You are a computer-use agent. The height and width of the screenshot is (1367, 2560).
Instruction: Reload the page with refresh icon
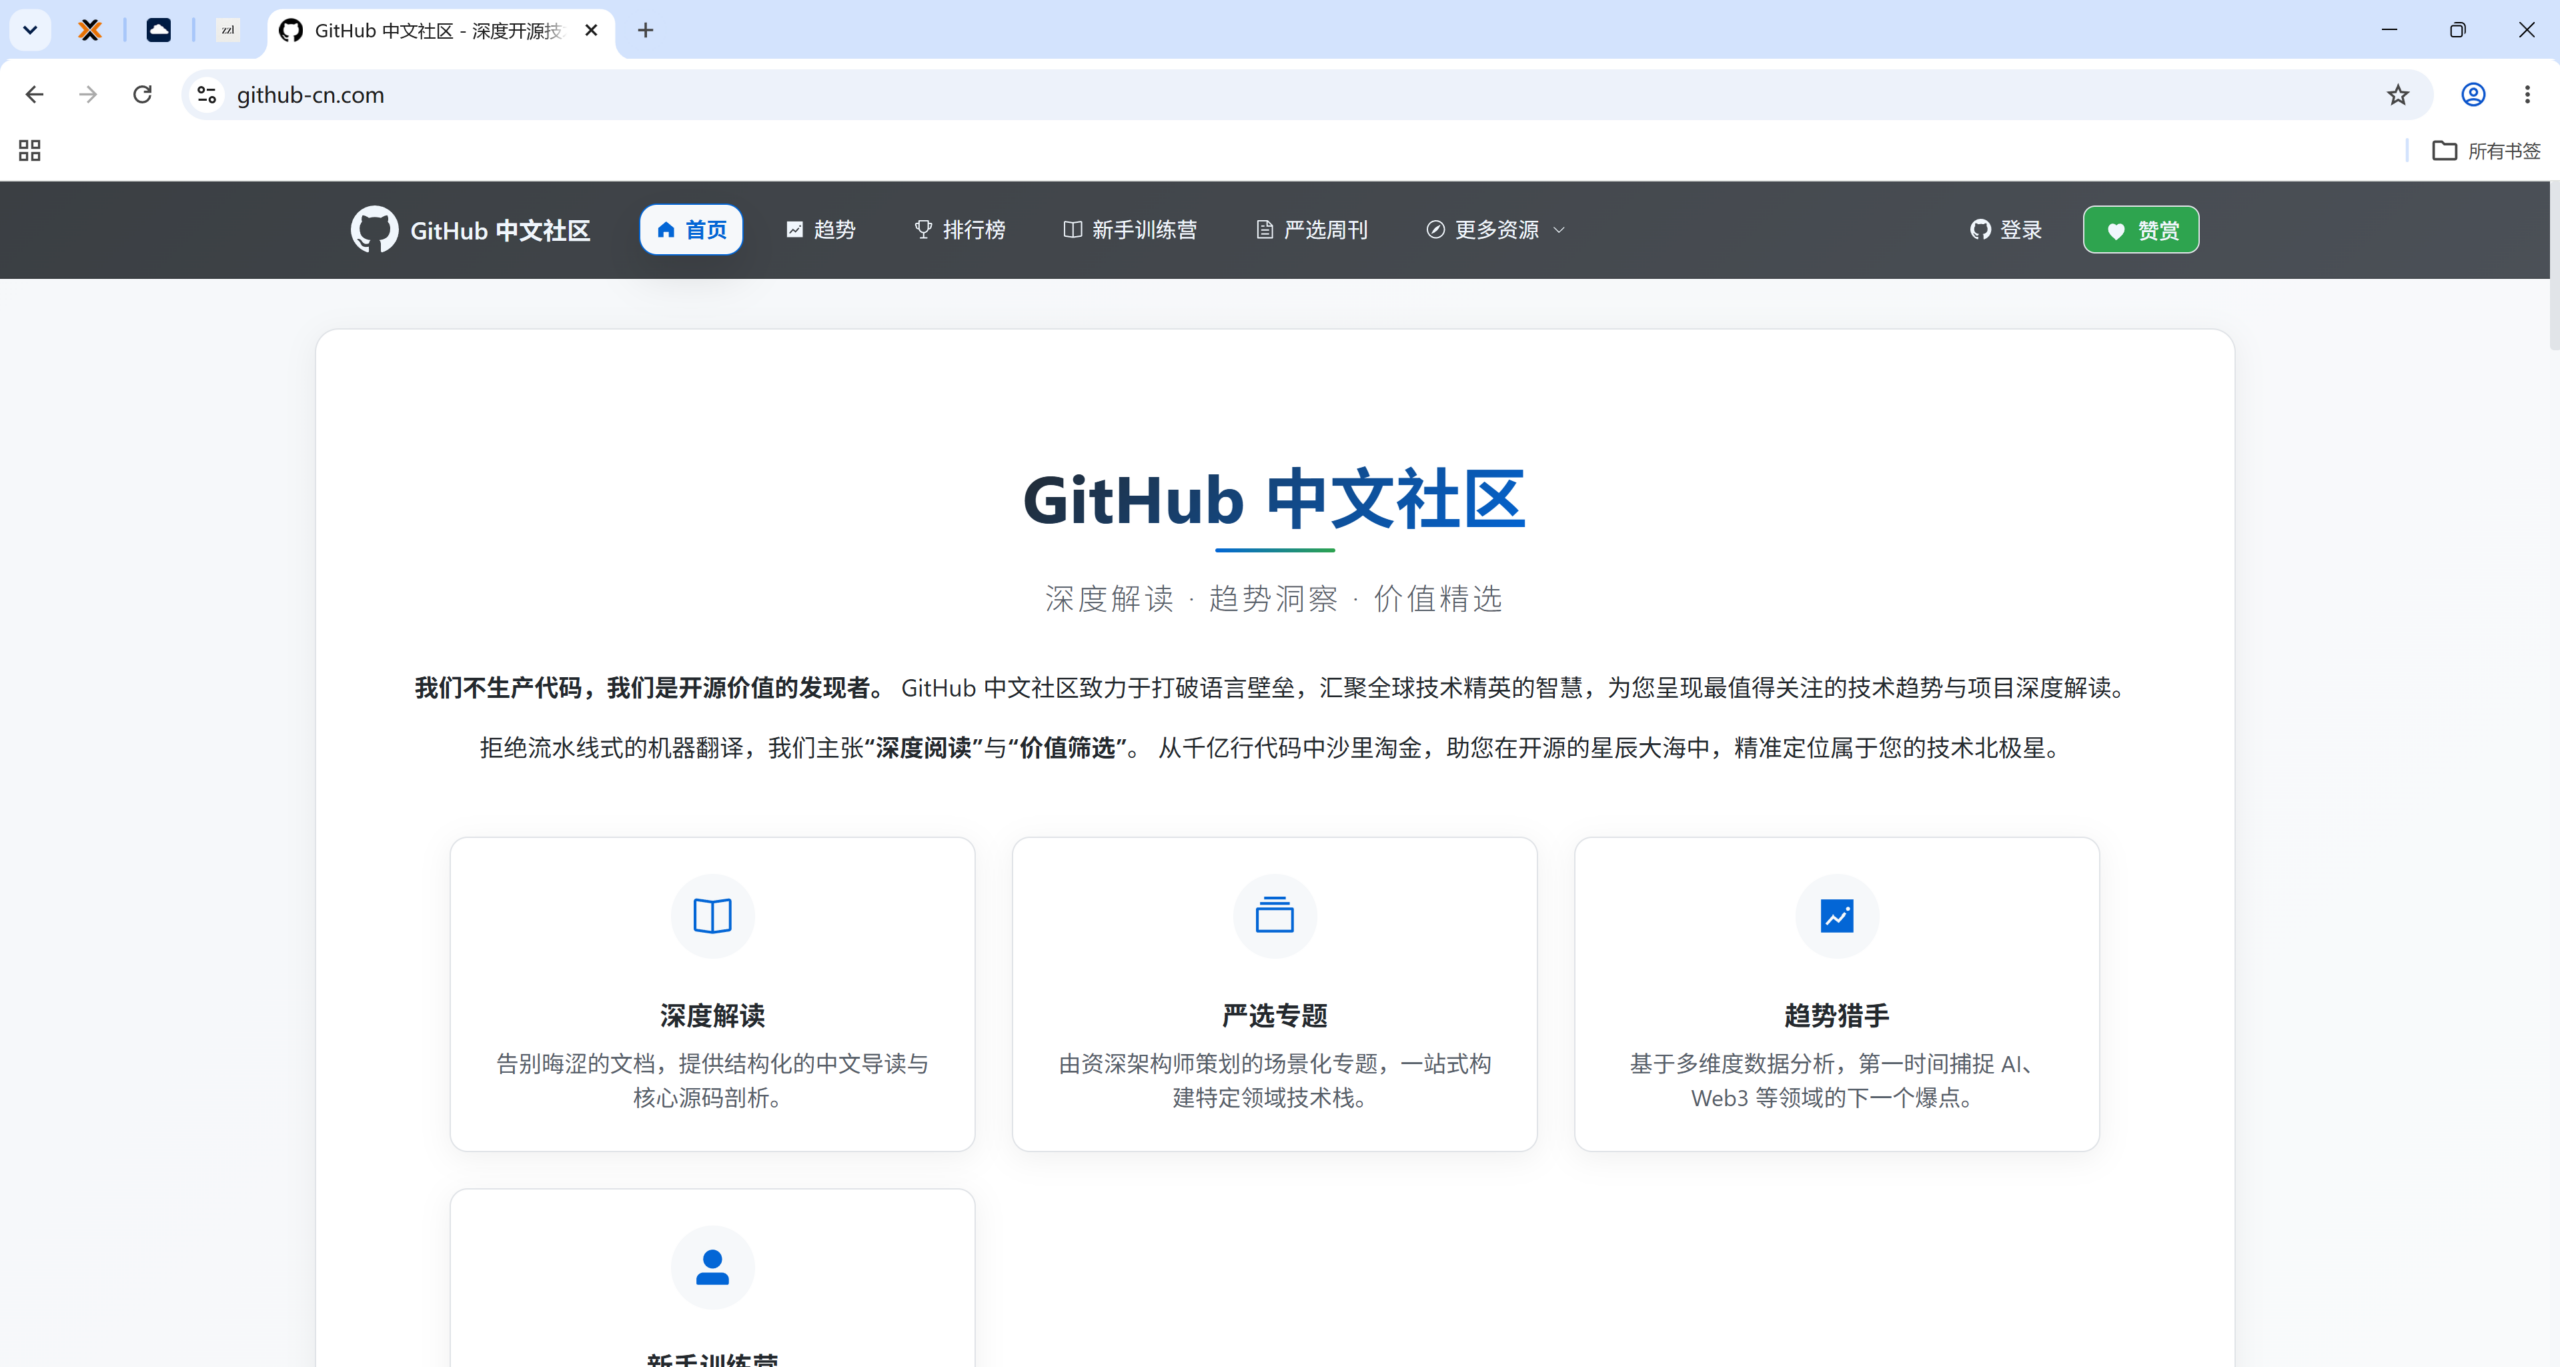142,95
